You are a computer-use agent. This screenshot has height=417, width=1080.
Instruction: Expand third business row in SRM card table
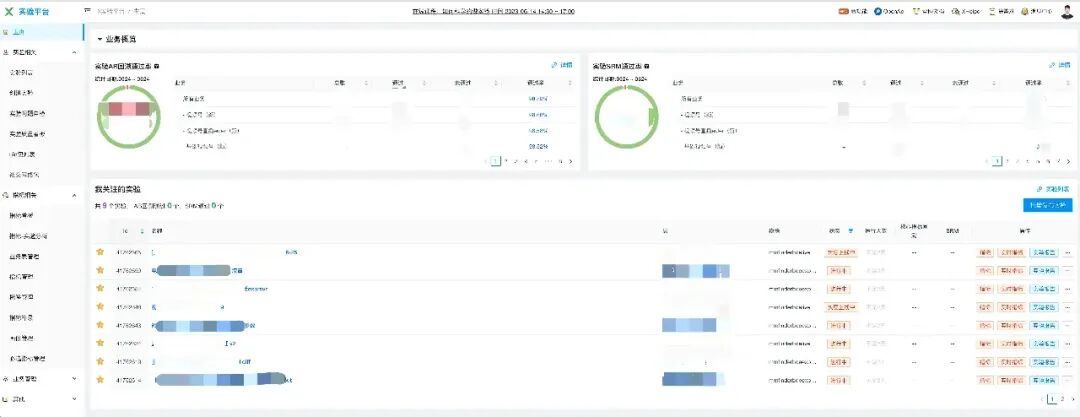click(682, 130)
